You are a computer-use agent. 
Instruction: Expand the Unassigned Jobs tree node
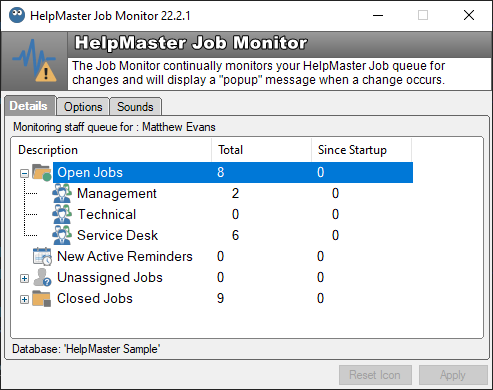click(x=24, y=278)
